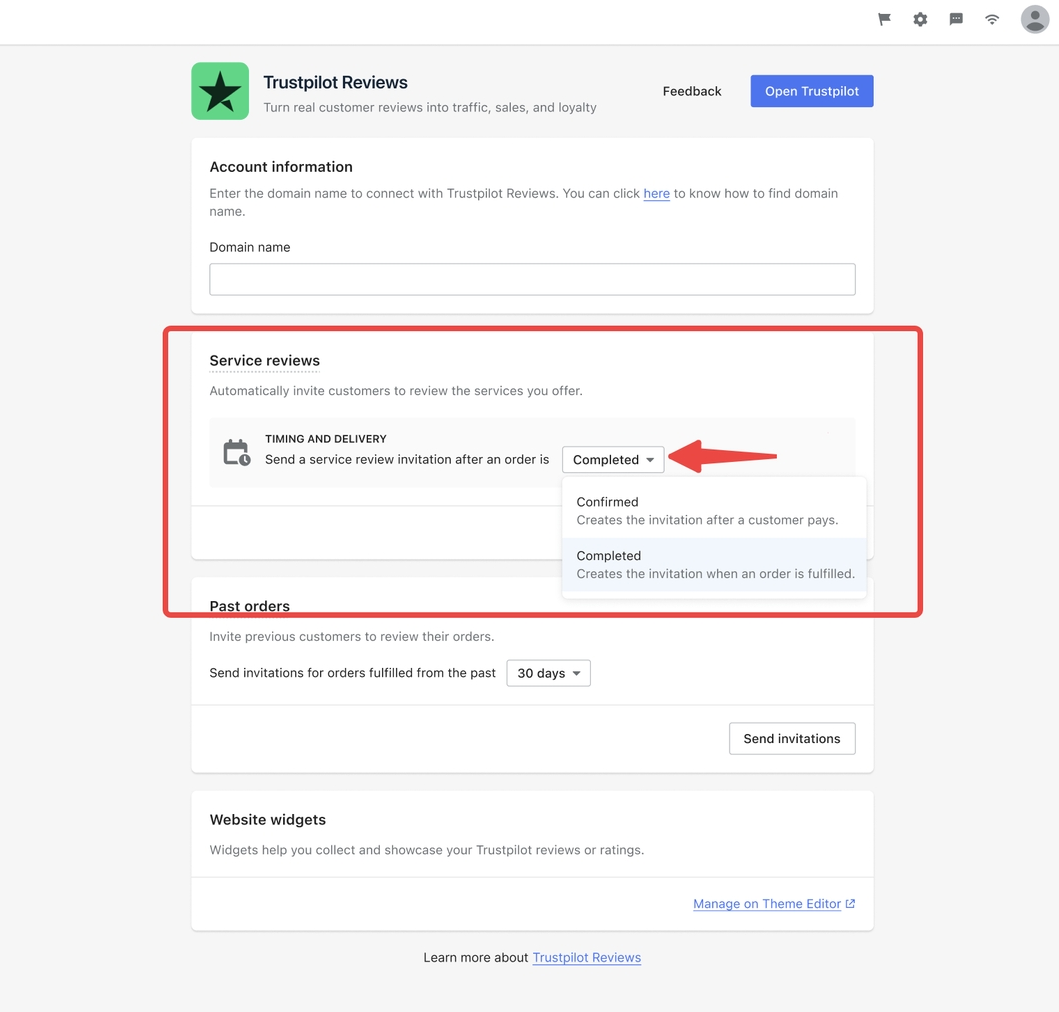Click the Past orders heading

(249, 606)
